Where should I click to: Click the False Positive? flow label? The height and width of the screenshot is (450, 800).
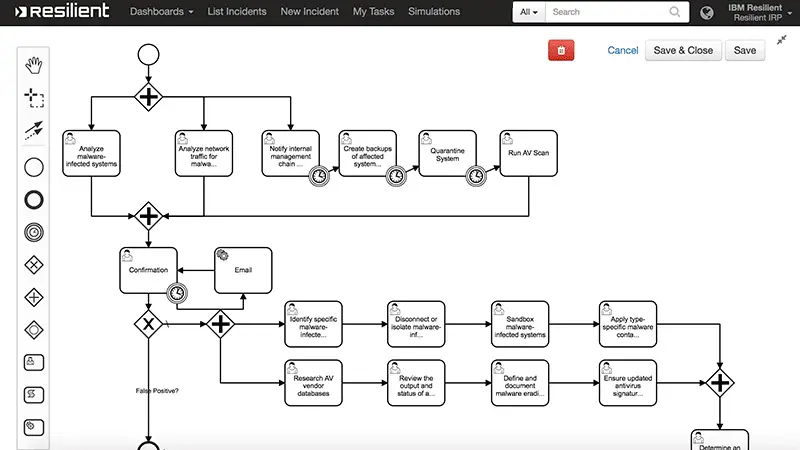(157, 391)
